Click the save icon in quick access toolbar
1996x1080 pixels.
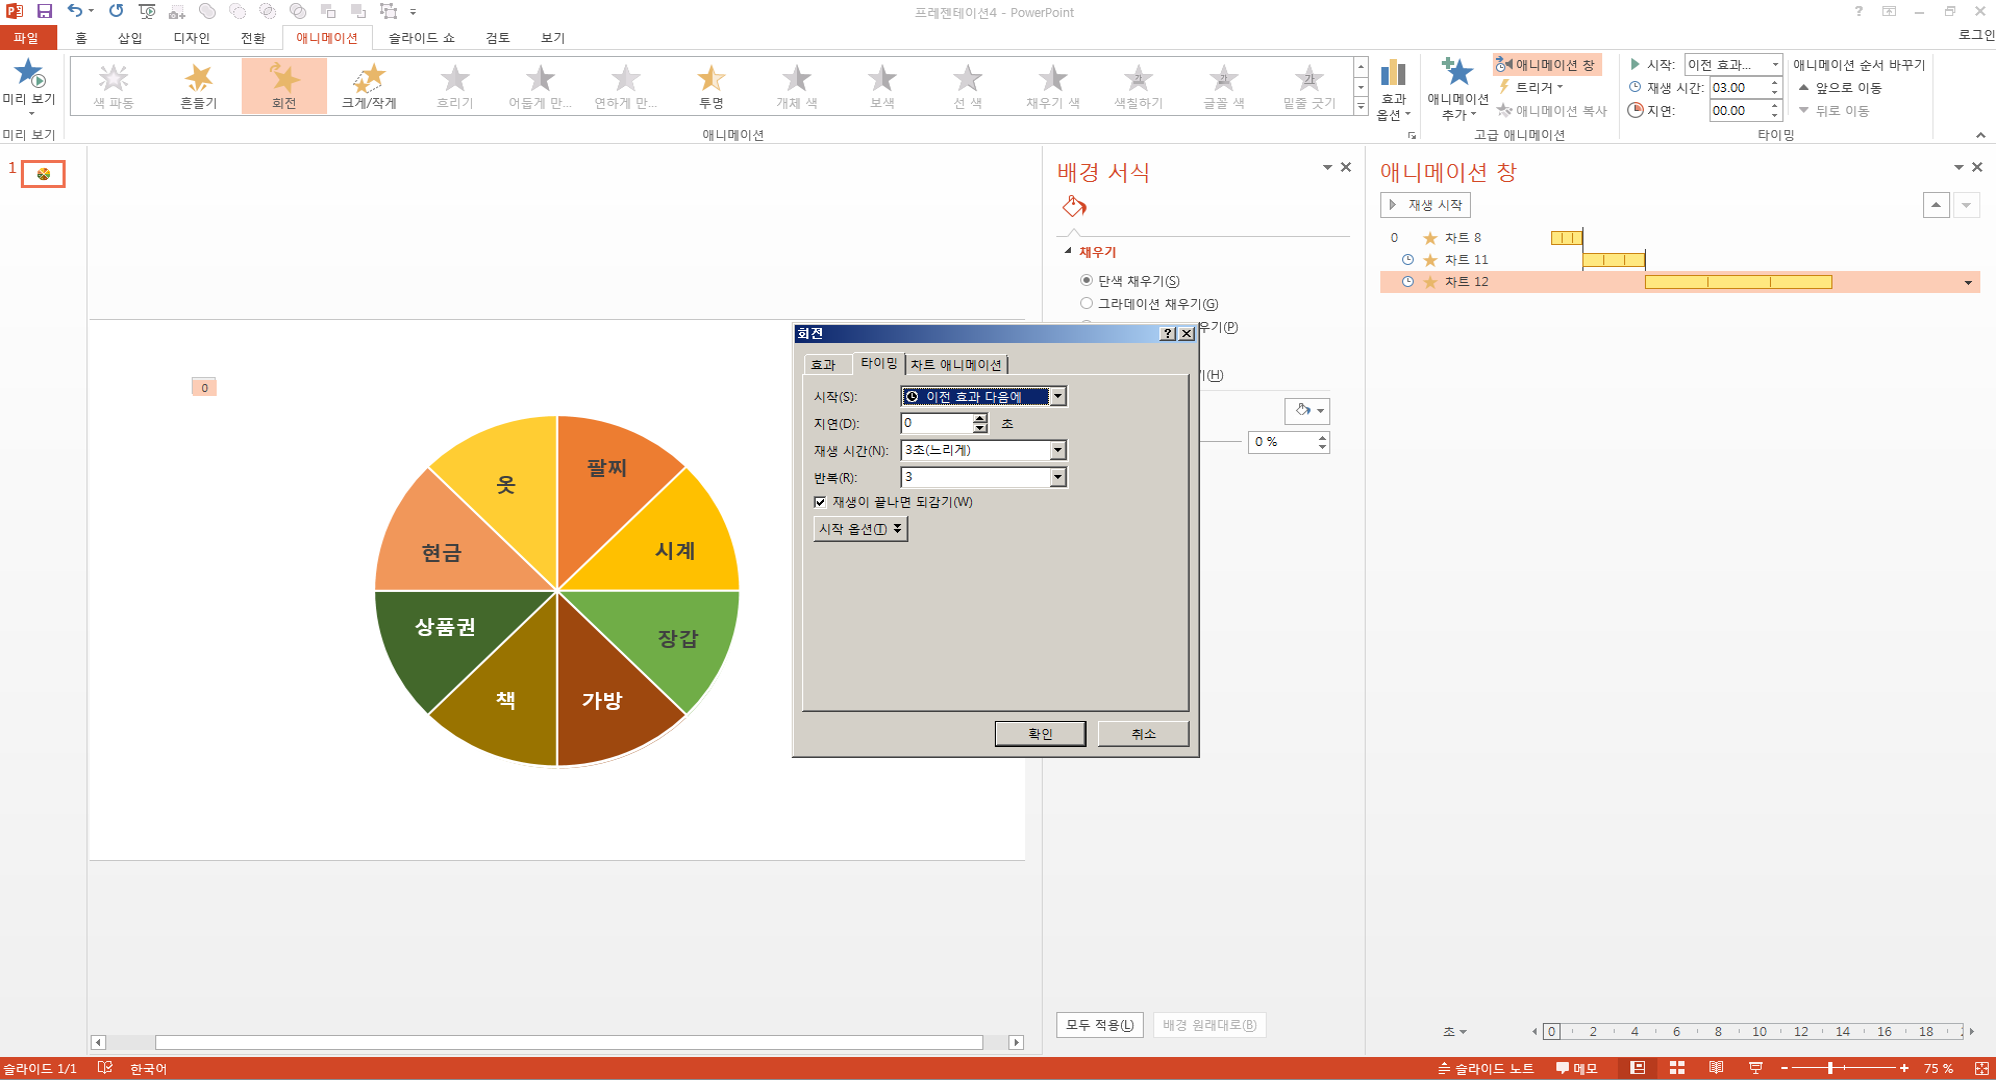(x=44, y=11)
